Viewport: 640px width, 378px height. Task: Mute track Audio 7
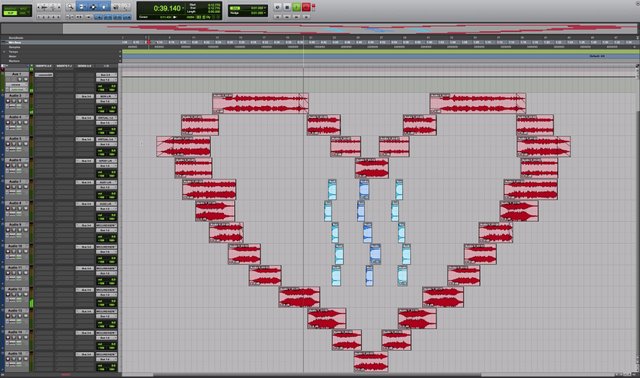tap(25, 187)
